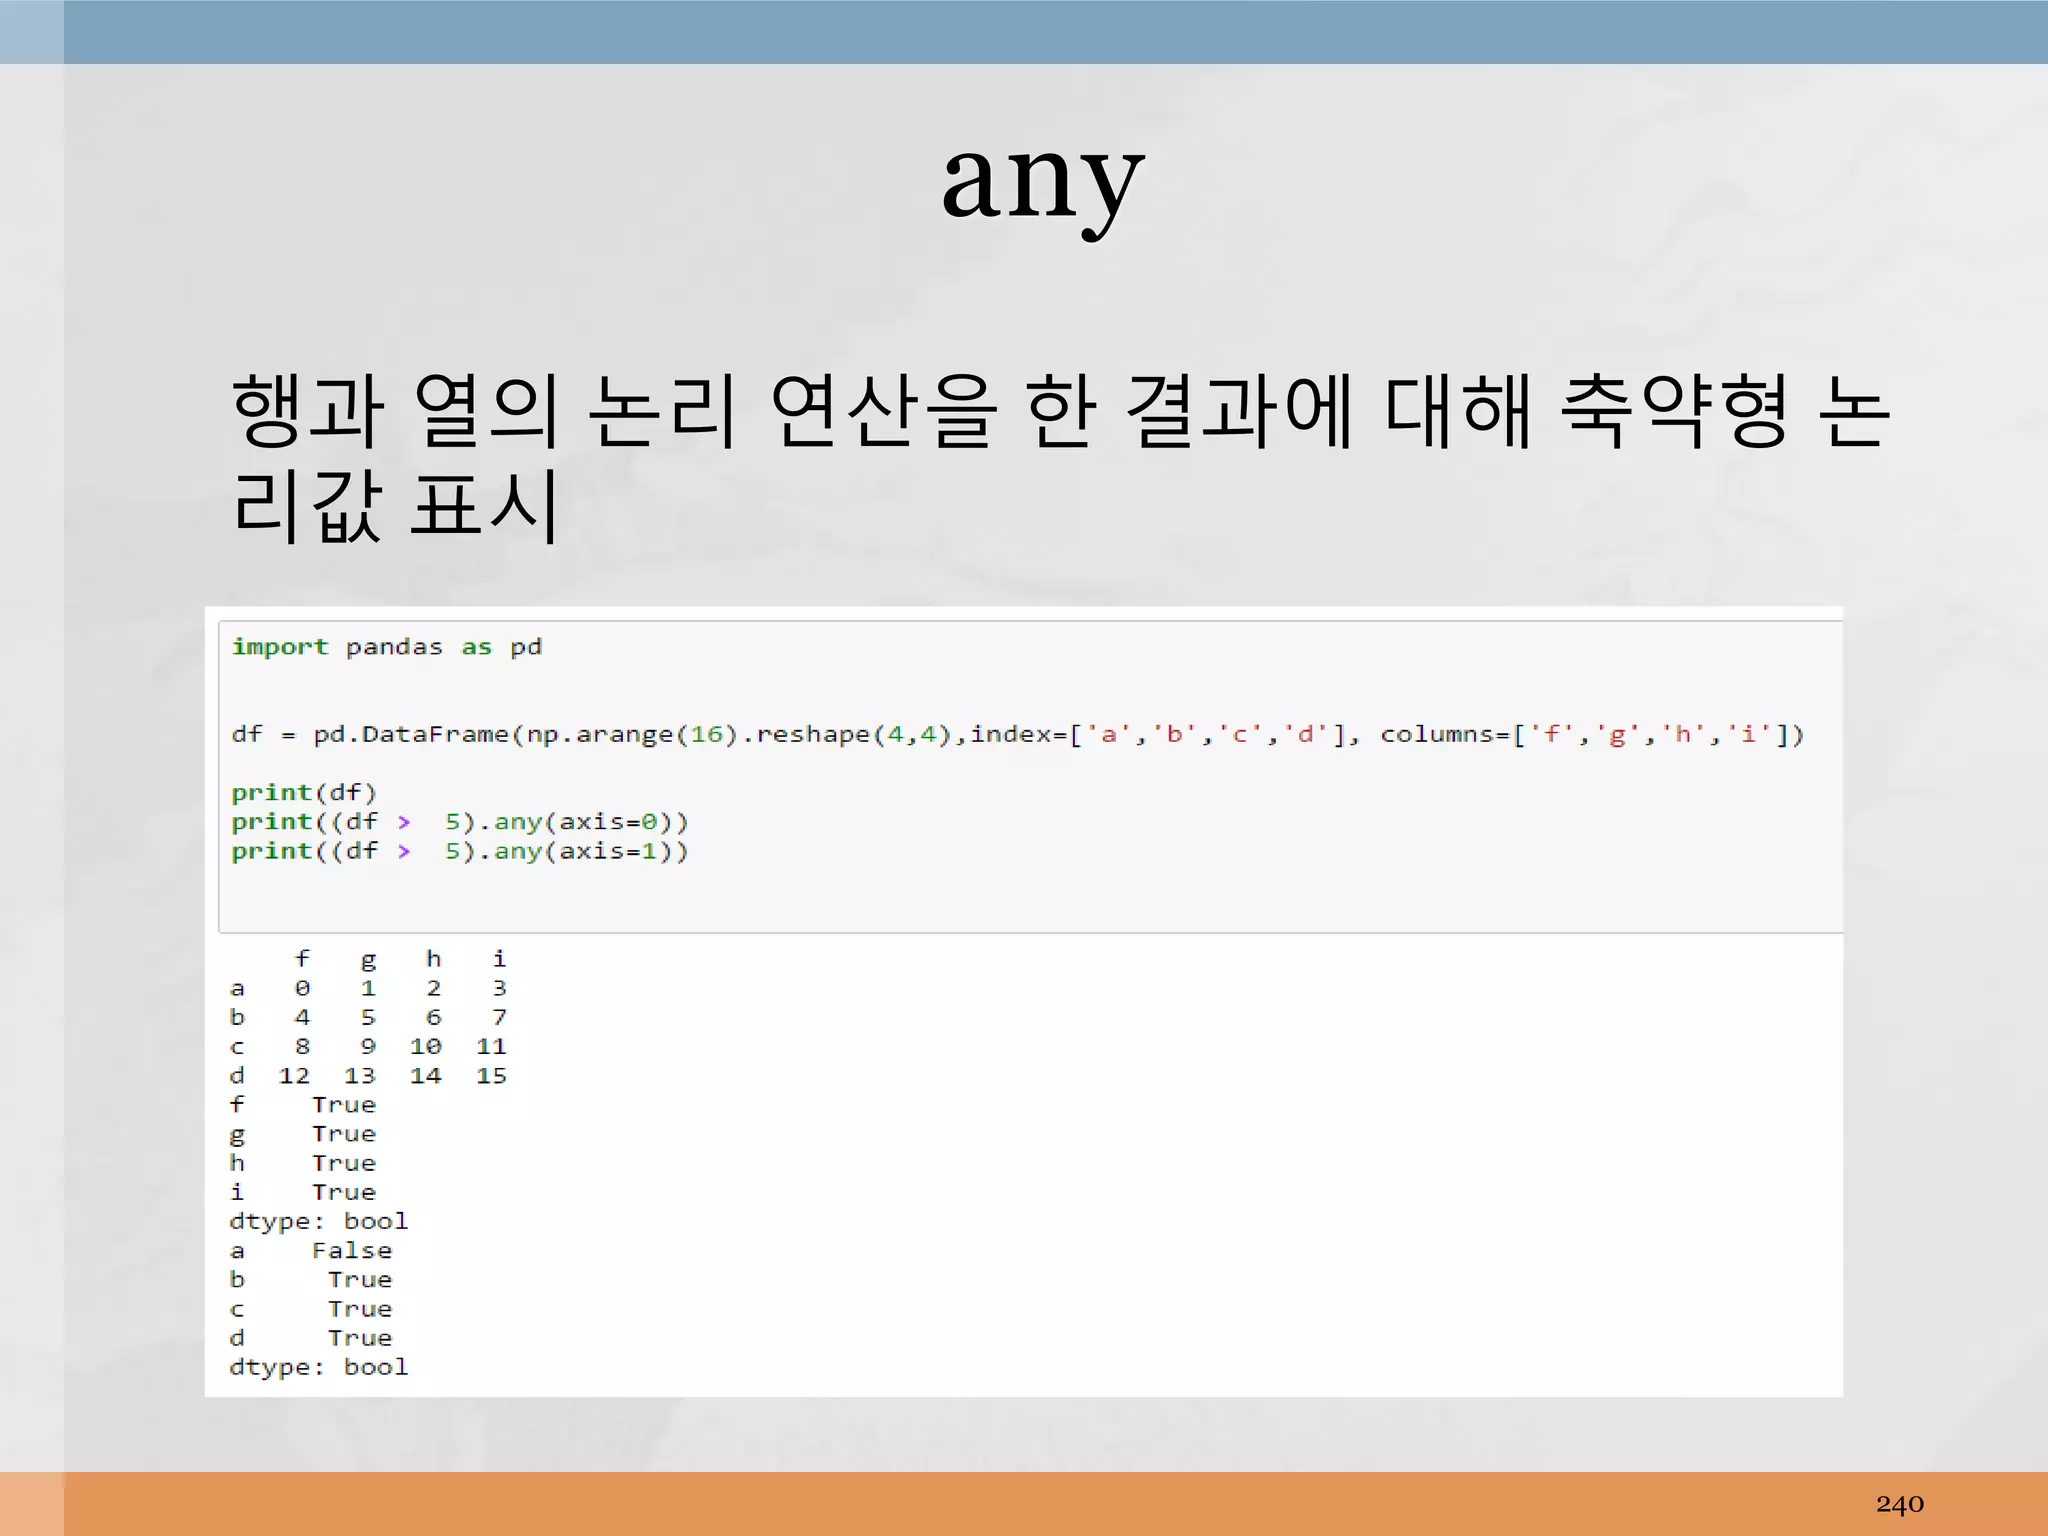Click the slide page number 240
Image resolution: width=2048 pixels, height=1536 pixels.
pyautogui.click(x=1899, y=1504)
